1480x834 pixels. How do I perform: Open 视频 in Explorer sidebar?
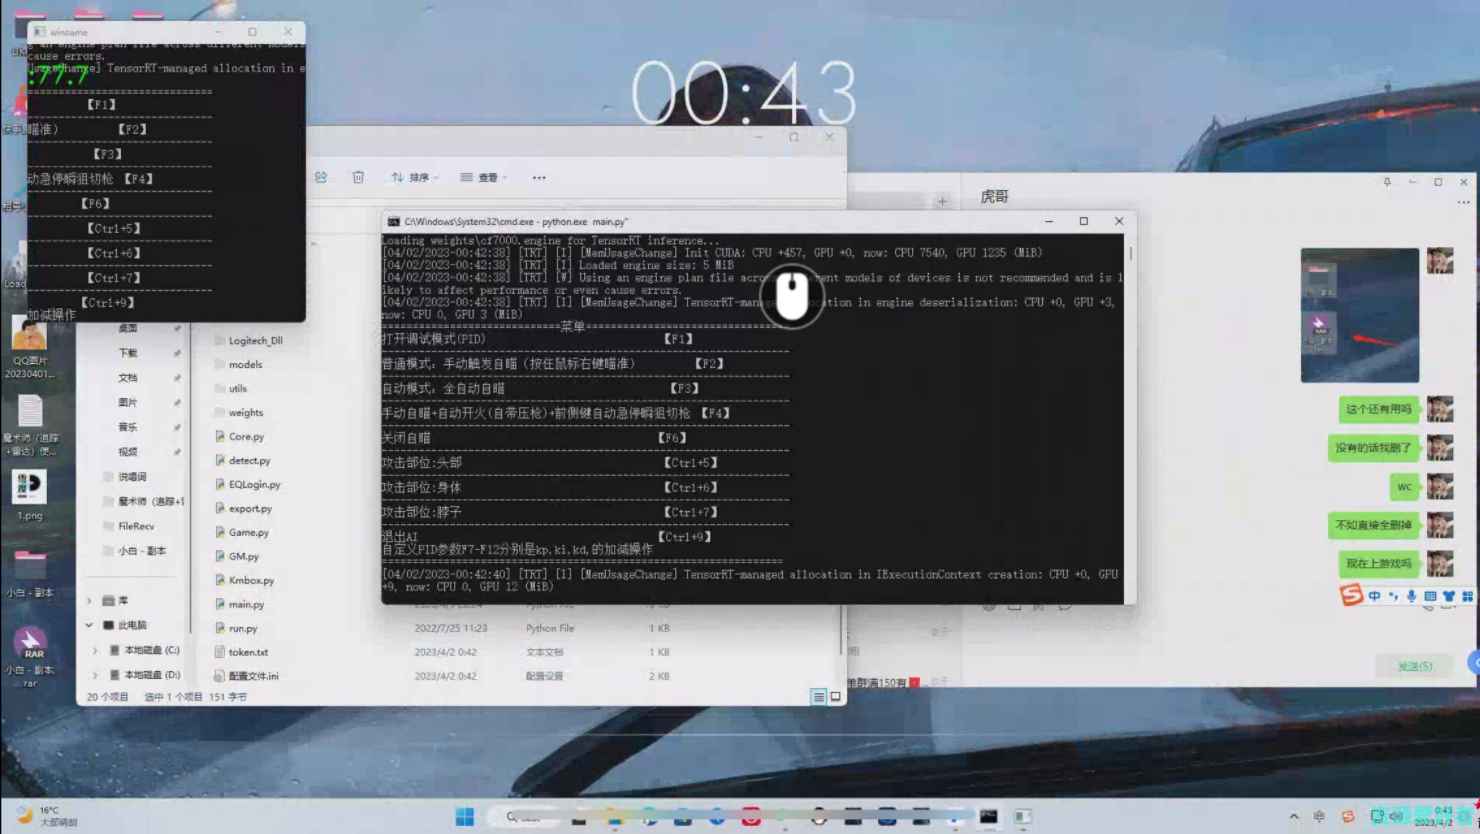(128, 452)
